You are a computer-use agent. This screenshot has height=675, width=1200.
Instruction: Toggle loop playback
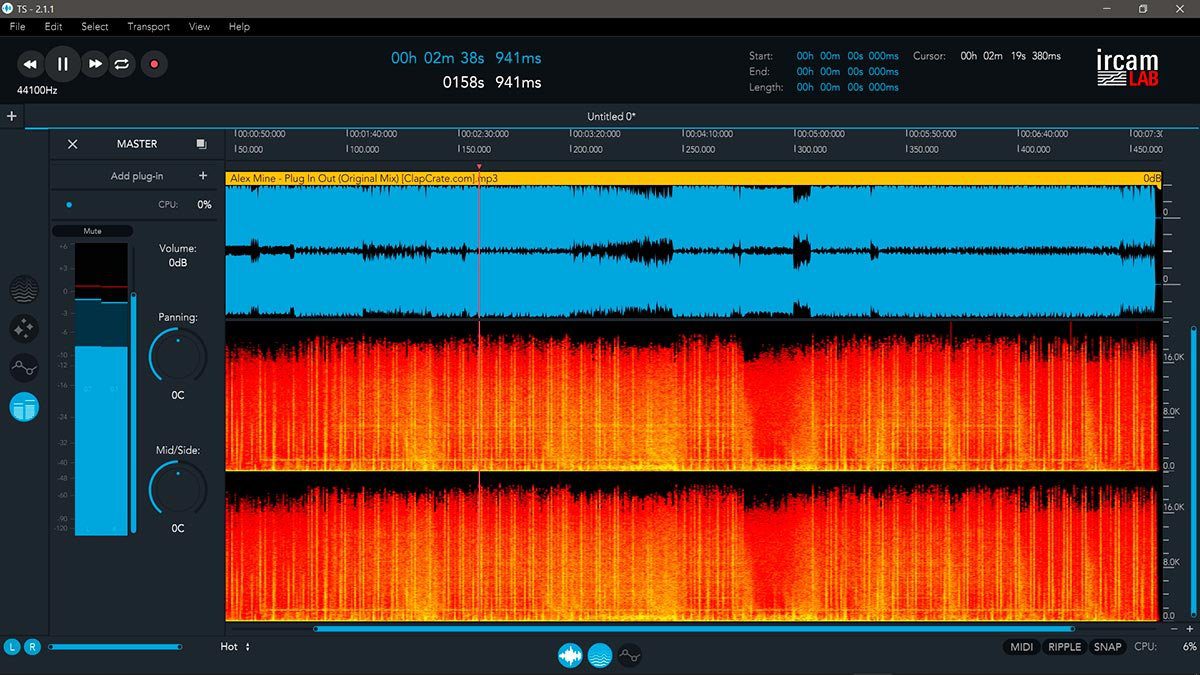tap(121, 64)
